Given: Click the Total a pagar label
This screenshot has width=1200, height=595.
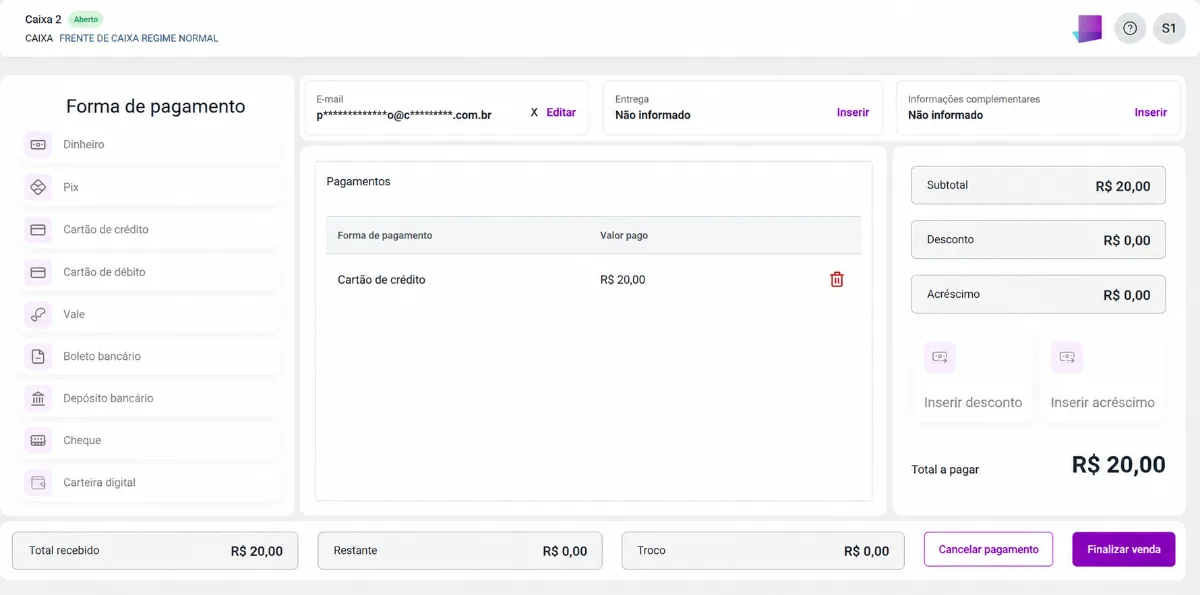Looking at the screenshot, I should coord(945,469).
